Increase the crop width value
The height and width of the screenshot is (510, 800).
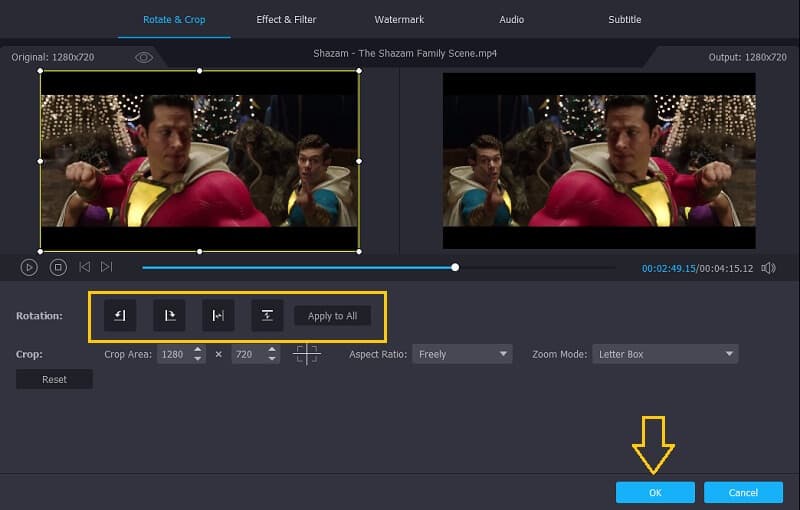click(198, 350)
